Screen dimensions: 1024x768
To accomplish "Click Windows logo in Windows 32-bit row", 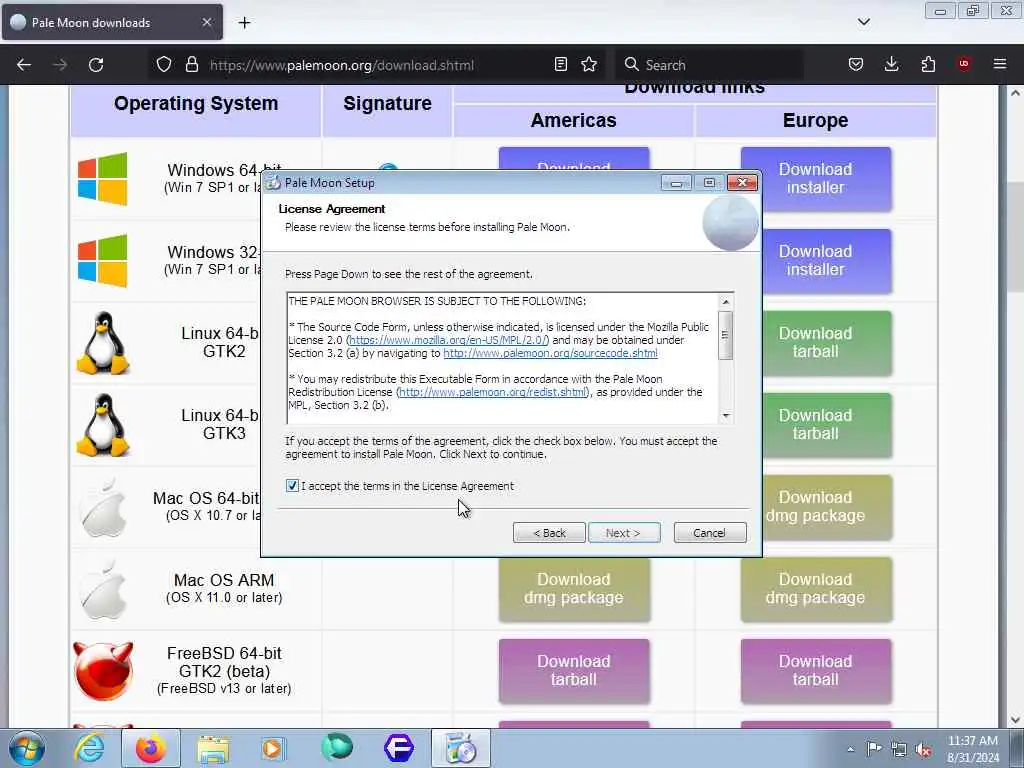I will [x=103, y=261].
